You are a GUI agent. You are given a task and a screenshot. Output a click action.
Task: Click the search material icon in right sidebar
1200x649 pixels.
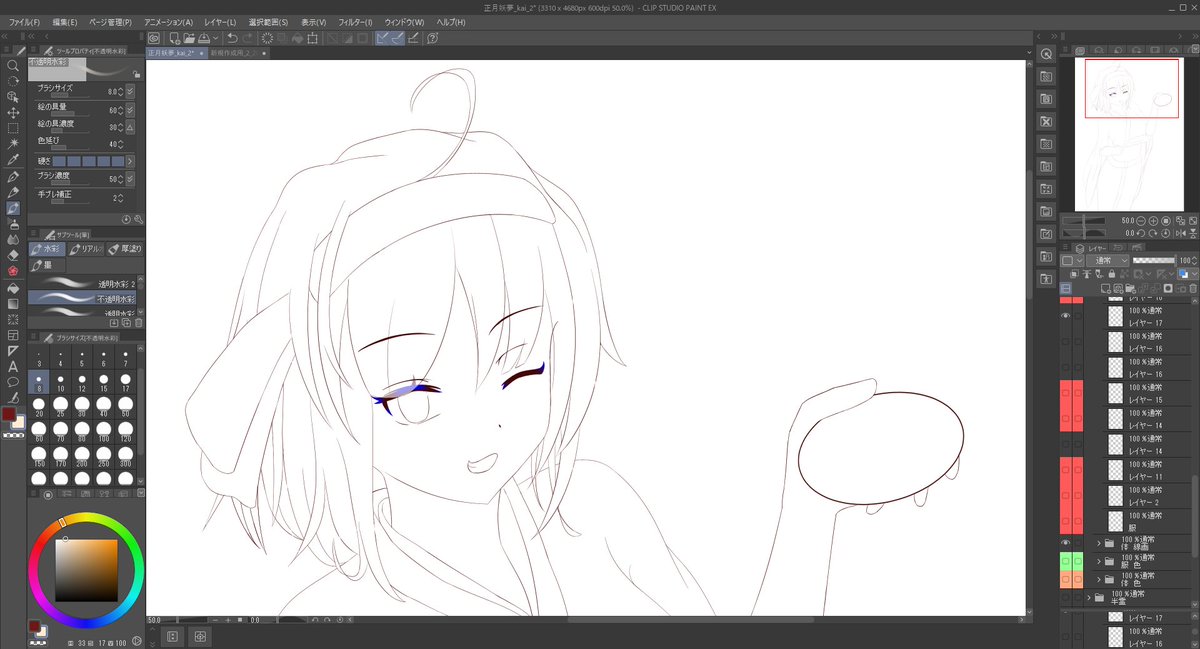point(1045,54)
